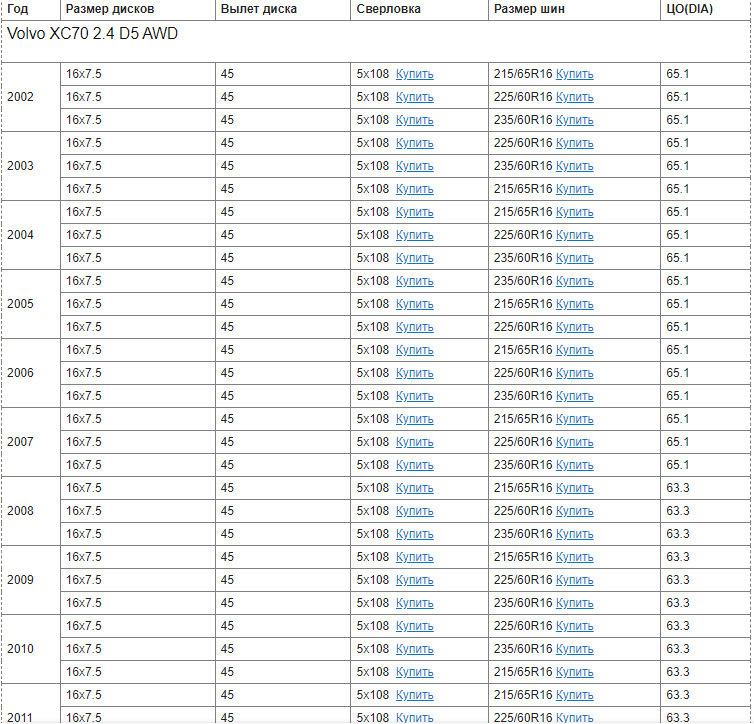
Task: Click Купить next to 235/60R16 in 2006
Action: pos(575,396)
